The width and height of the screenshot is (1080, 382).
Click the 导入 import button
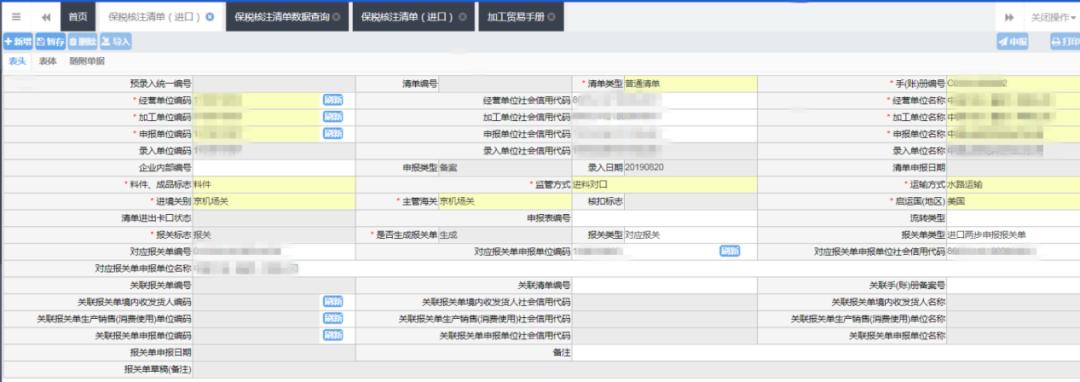[116, 42]
